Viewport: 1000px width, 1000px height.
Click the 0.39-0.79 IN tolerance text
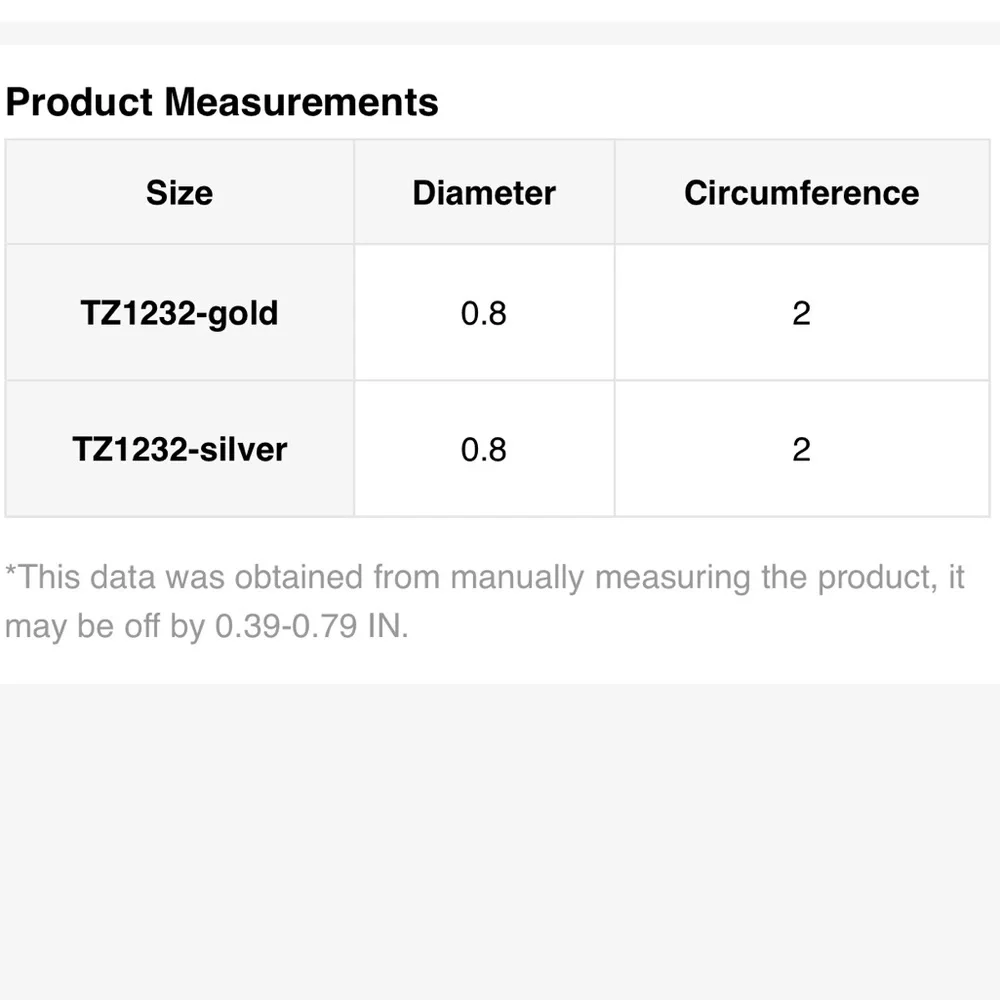[x=311, y=627]
